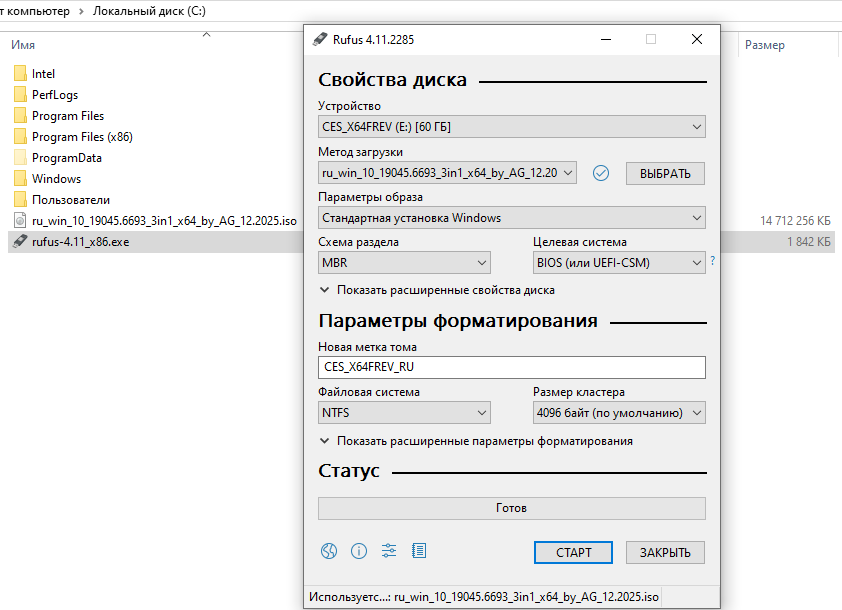Viewport: 842px width, 610px height.
Task: Show the Rufus log icon
Action: 419,551
